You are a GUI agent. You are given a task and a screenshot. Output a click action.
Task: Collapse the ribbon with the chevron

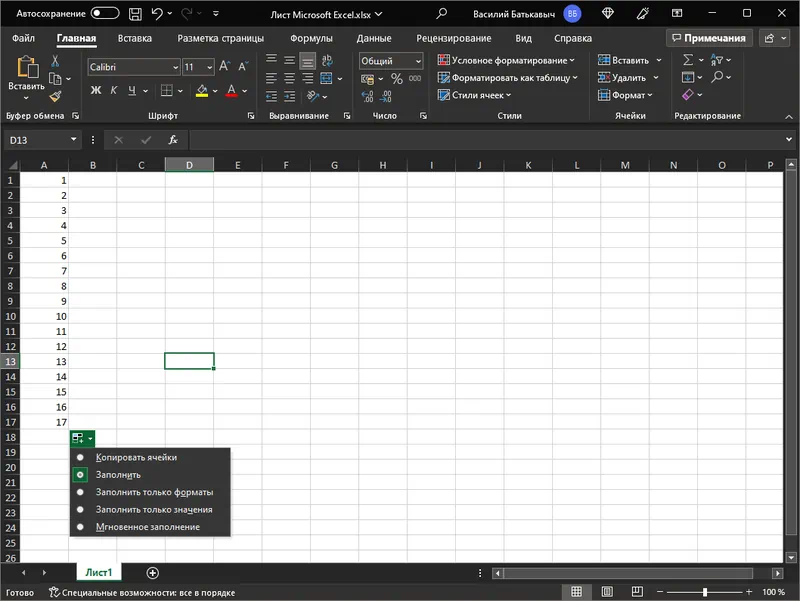pos(789,117)
